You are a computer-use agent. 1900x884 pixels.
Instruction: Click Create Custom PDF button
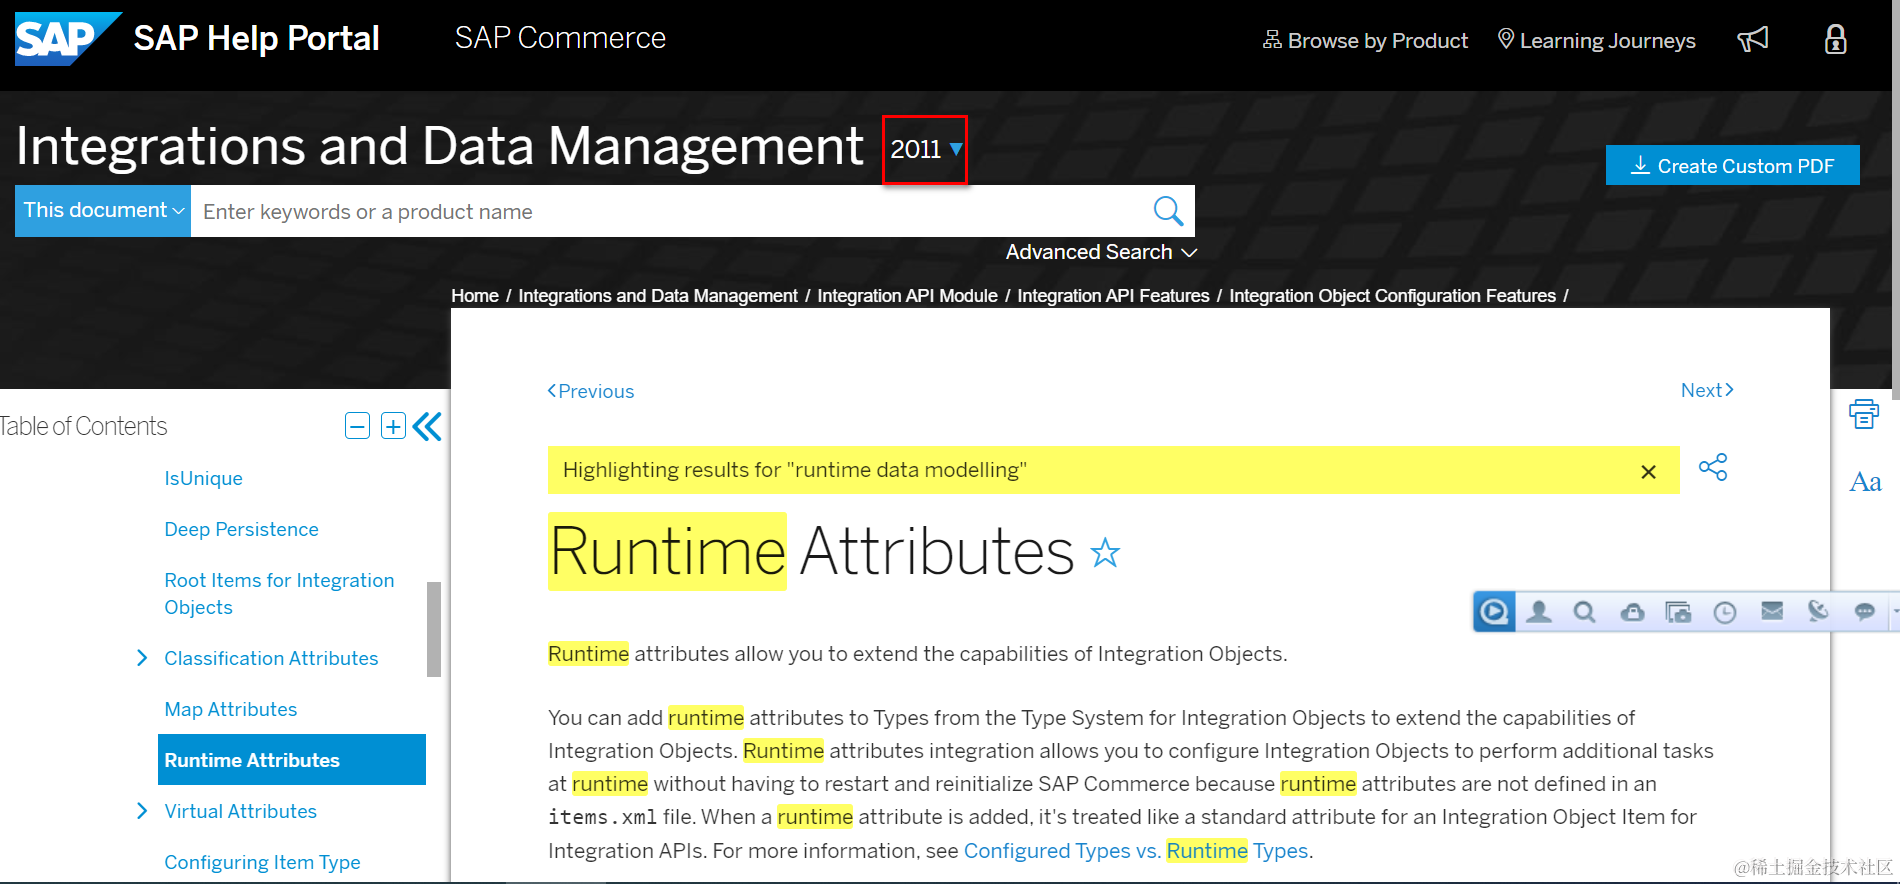(x=1733, y=166)
